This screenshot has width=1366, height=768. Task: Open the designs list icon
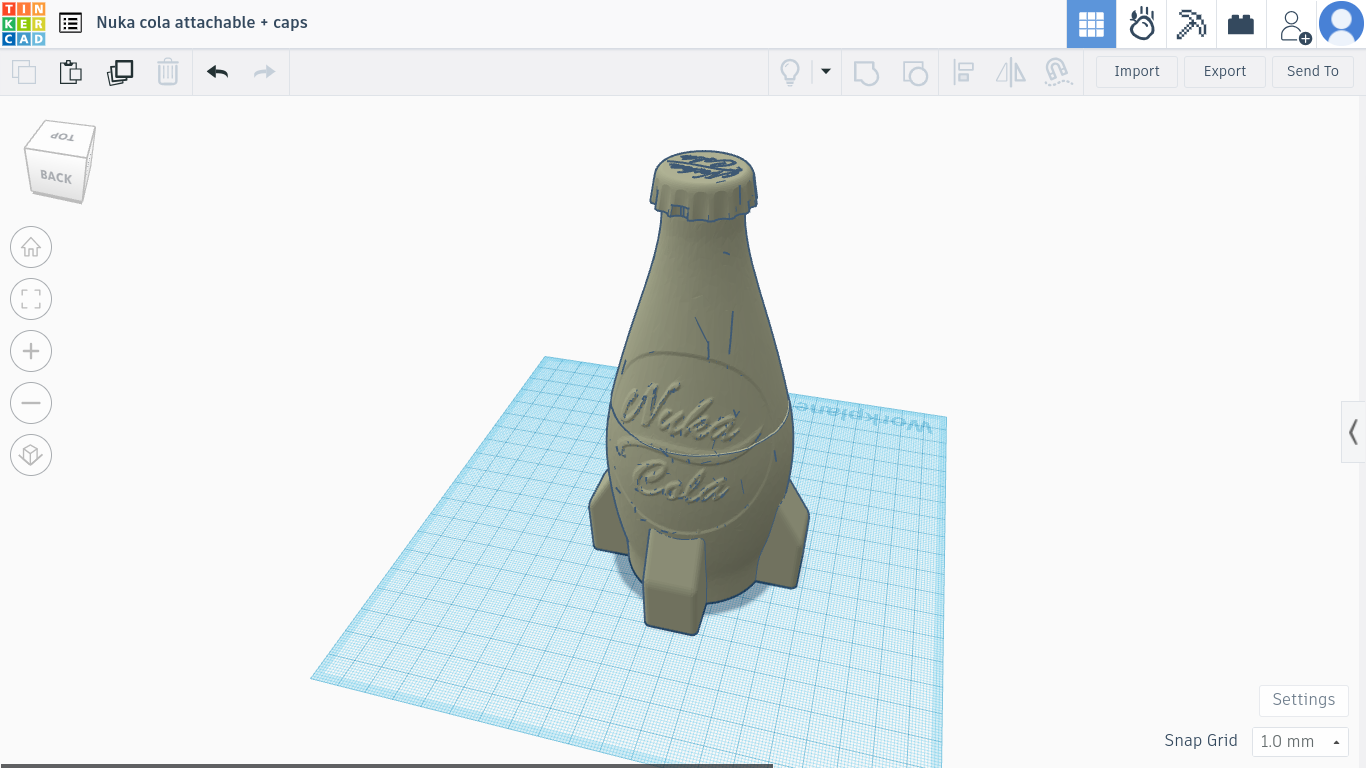70,22
